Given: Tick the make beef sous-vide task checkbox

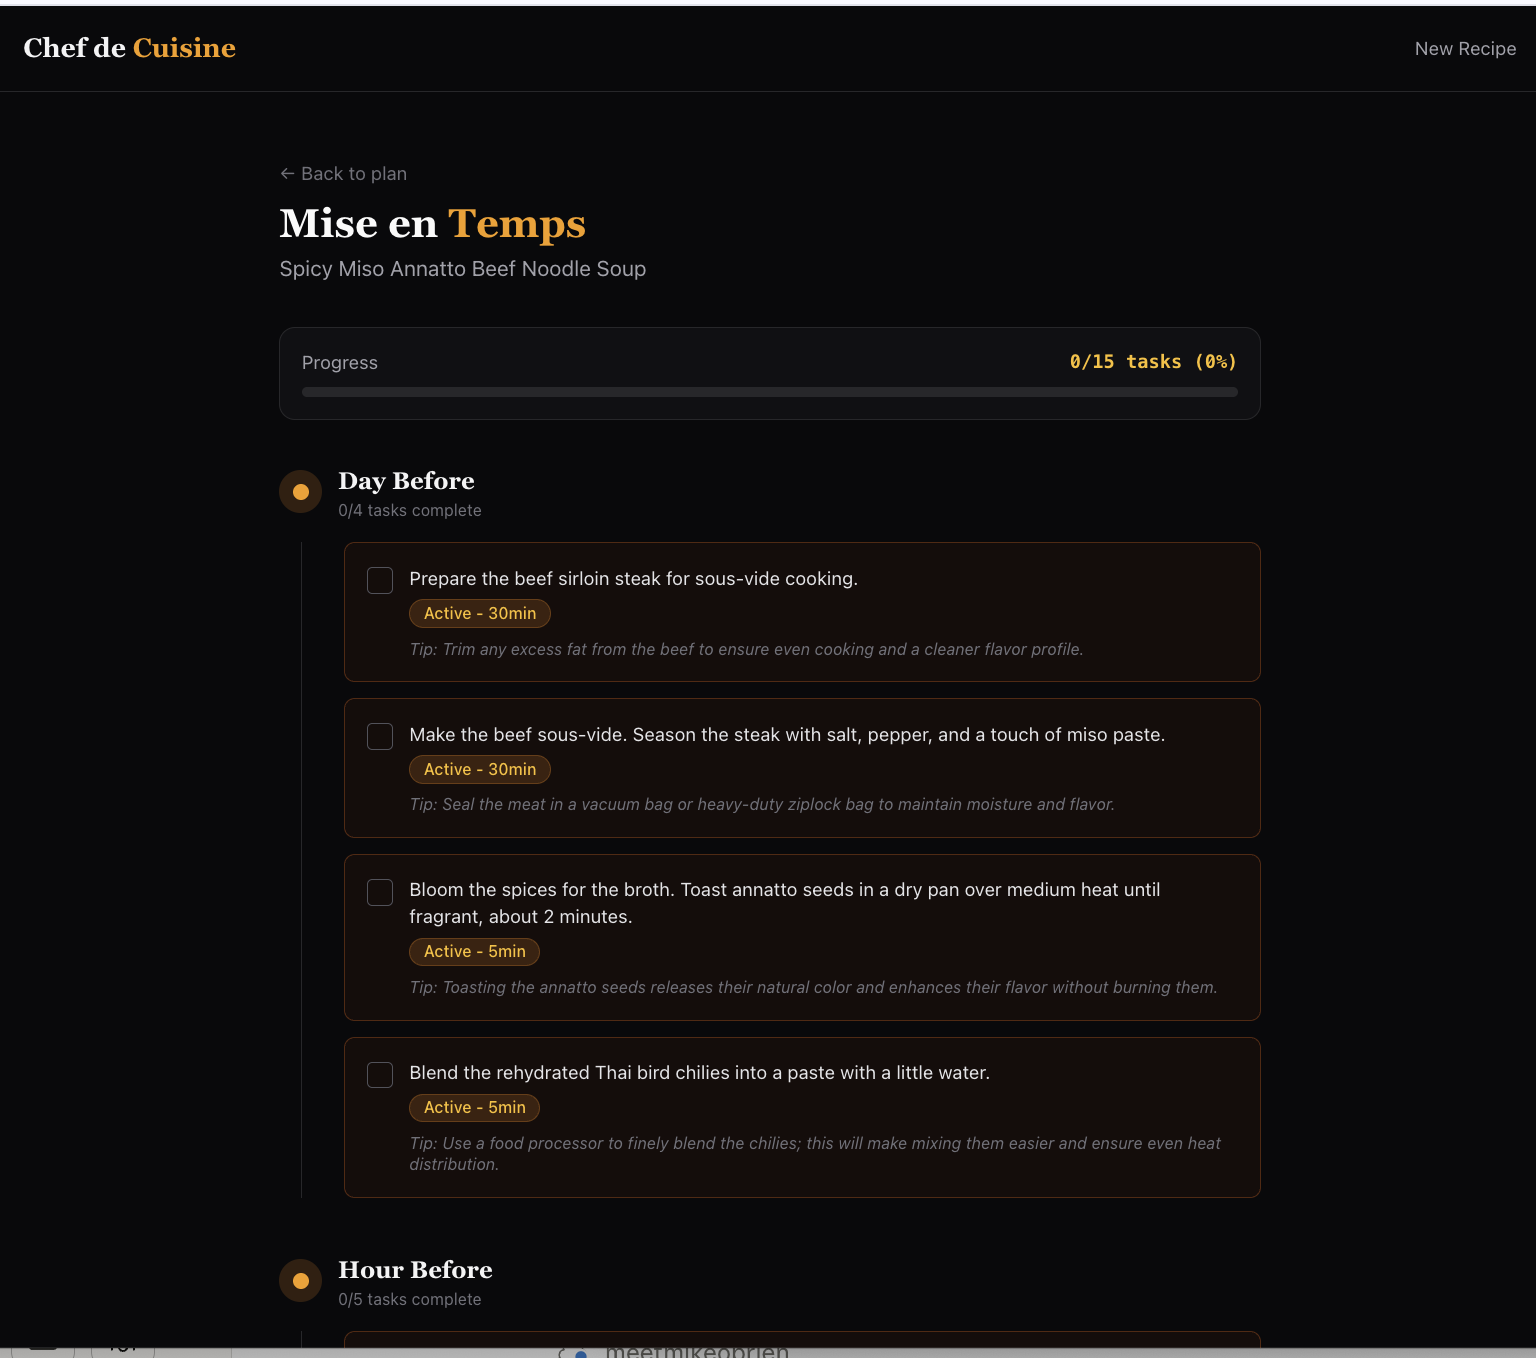Looking at the screenshot, I should click(380, 736).
